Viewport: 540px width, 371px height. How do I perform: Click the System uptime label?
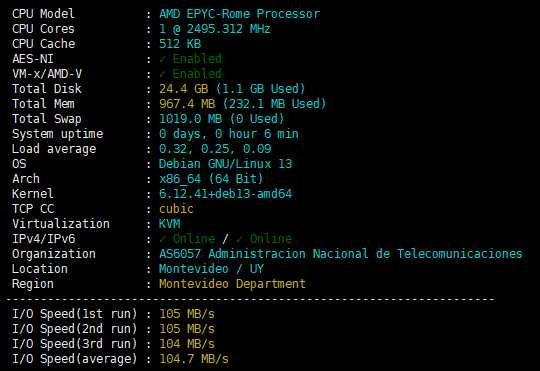click(58, 134)
